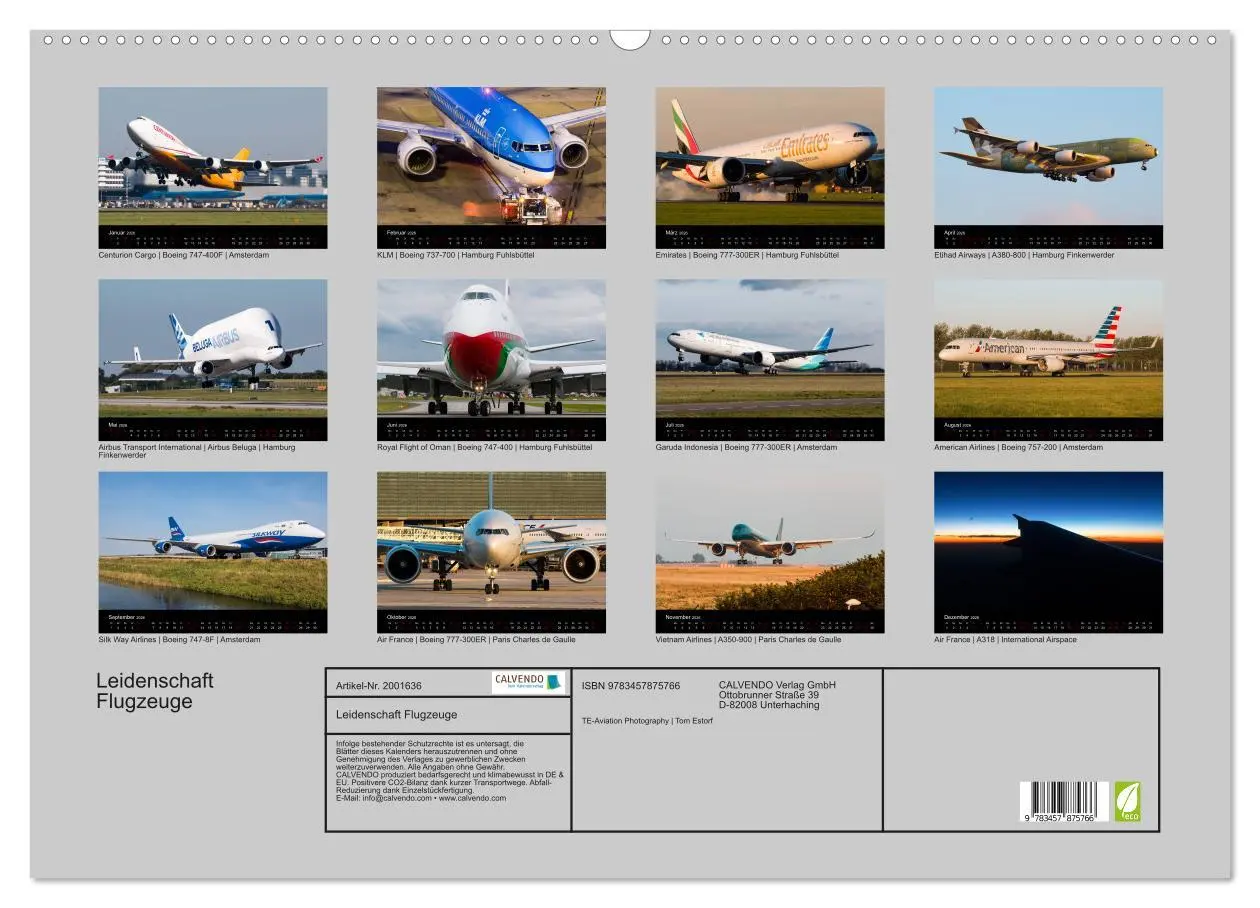Click caption 'Emirates | Boeing 777-300ER | Hamburg Fuhlsbüttel'
Image resolution: width=1260 pixels, height=908 pixels.
click(x=747, y=255)
